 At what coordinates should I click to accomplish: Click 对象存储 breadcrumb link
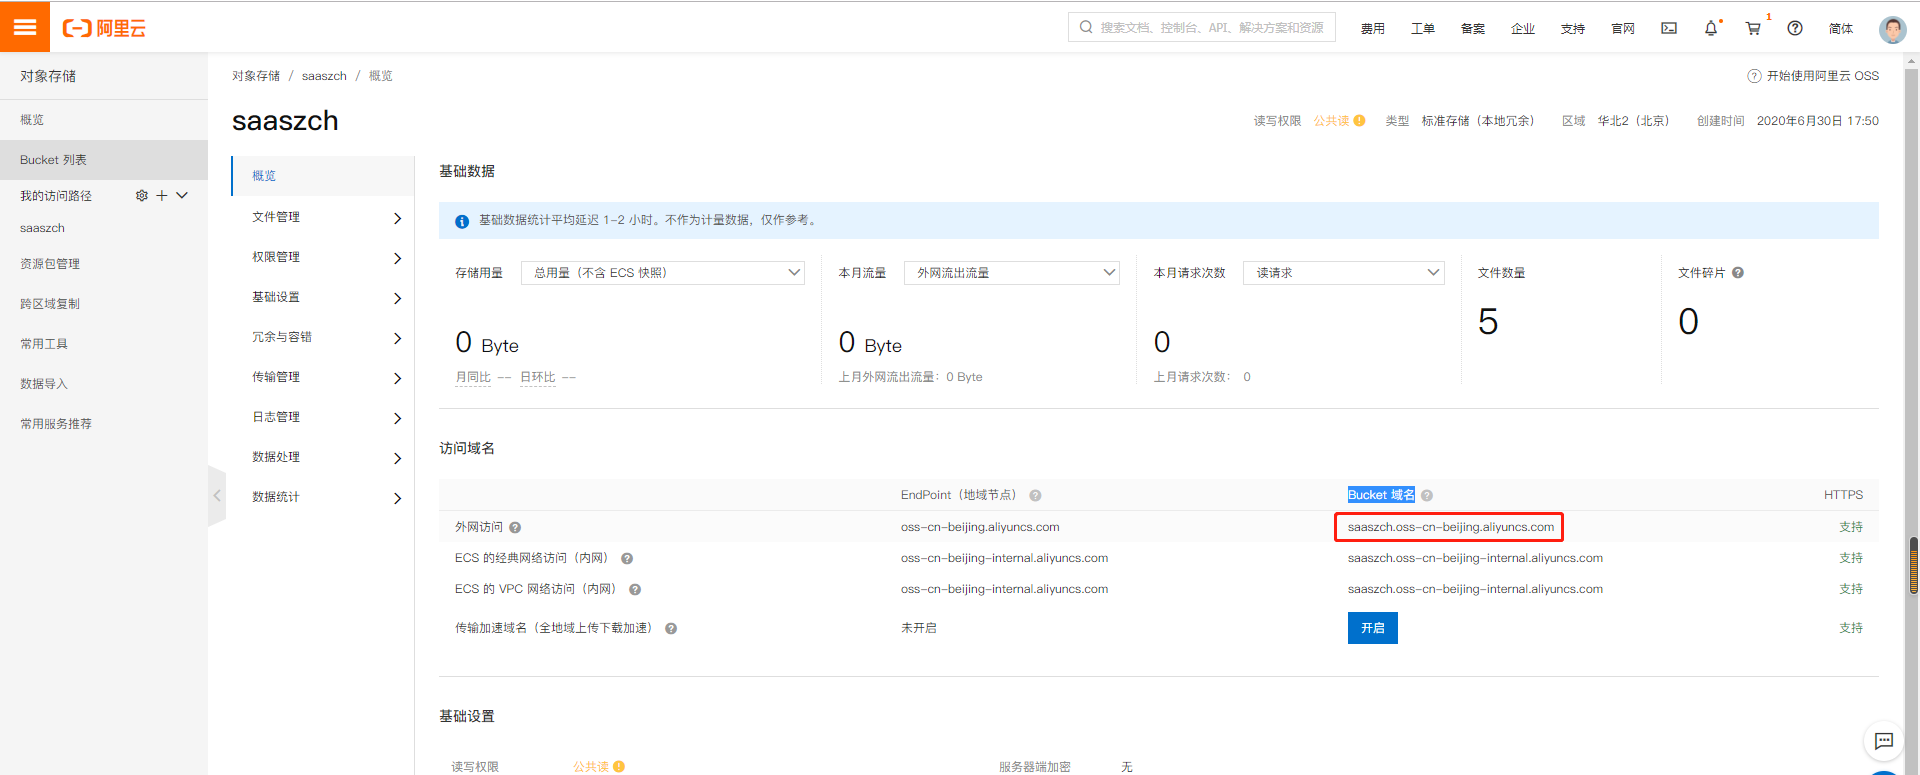[256, 76]
